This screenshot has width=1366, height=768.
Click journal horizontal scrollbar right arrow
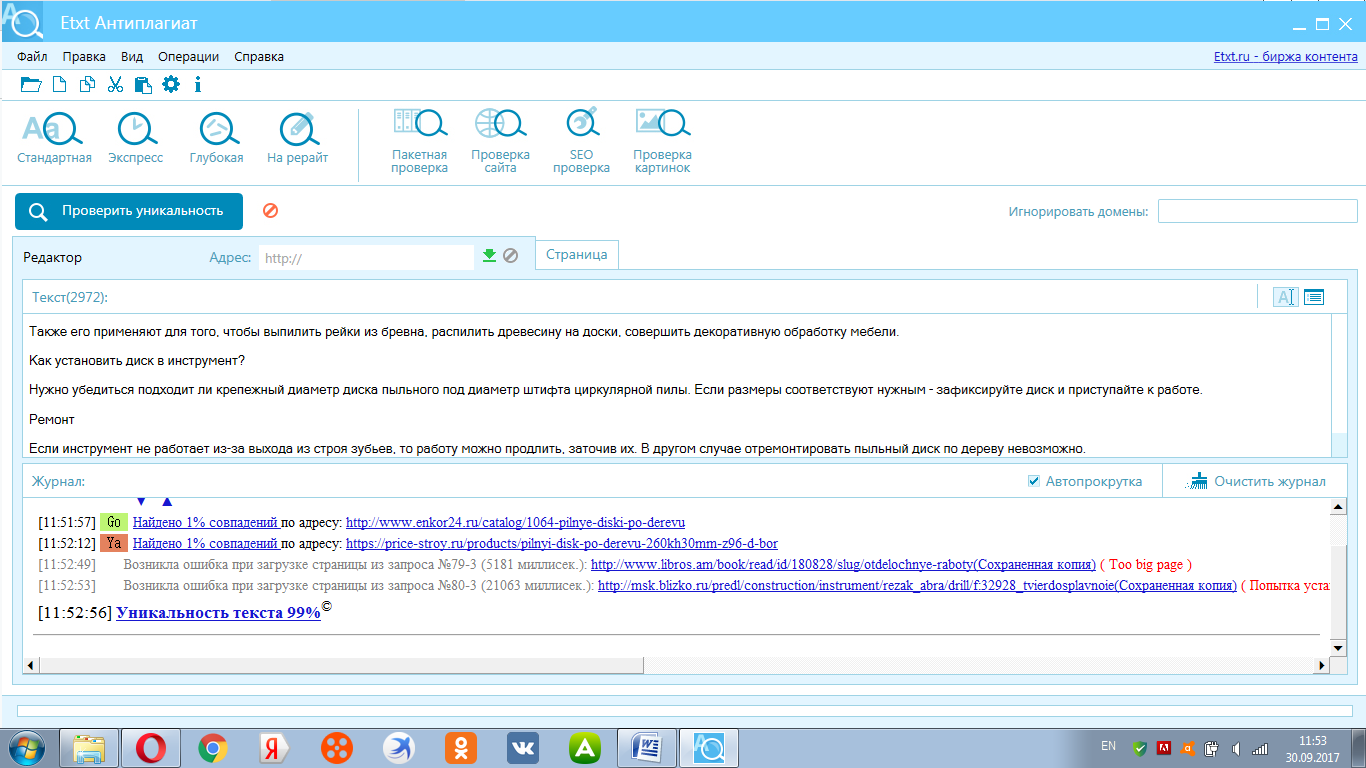pos(1324,665)
